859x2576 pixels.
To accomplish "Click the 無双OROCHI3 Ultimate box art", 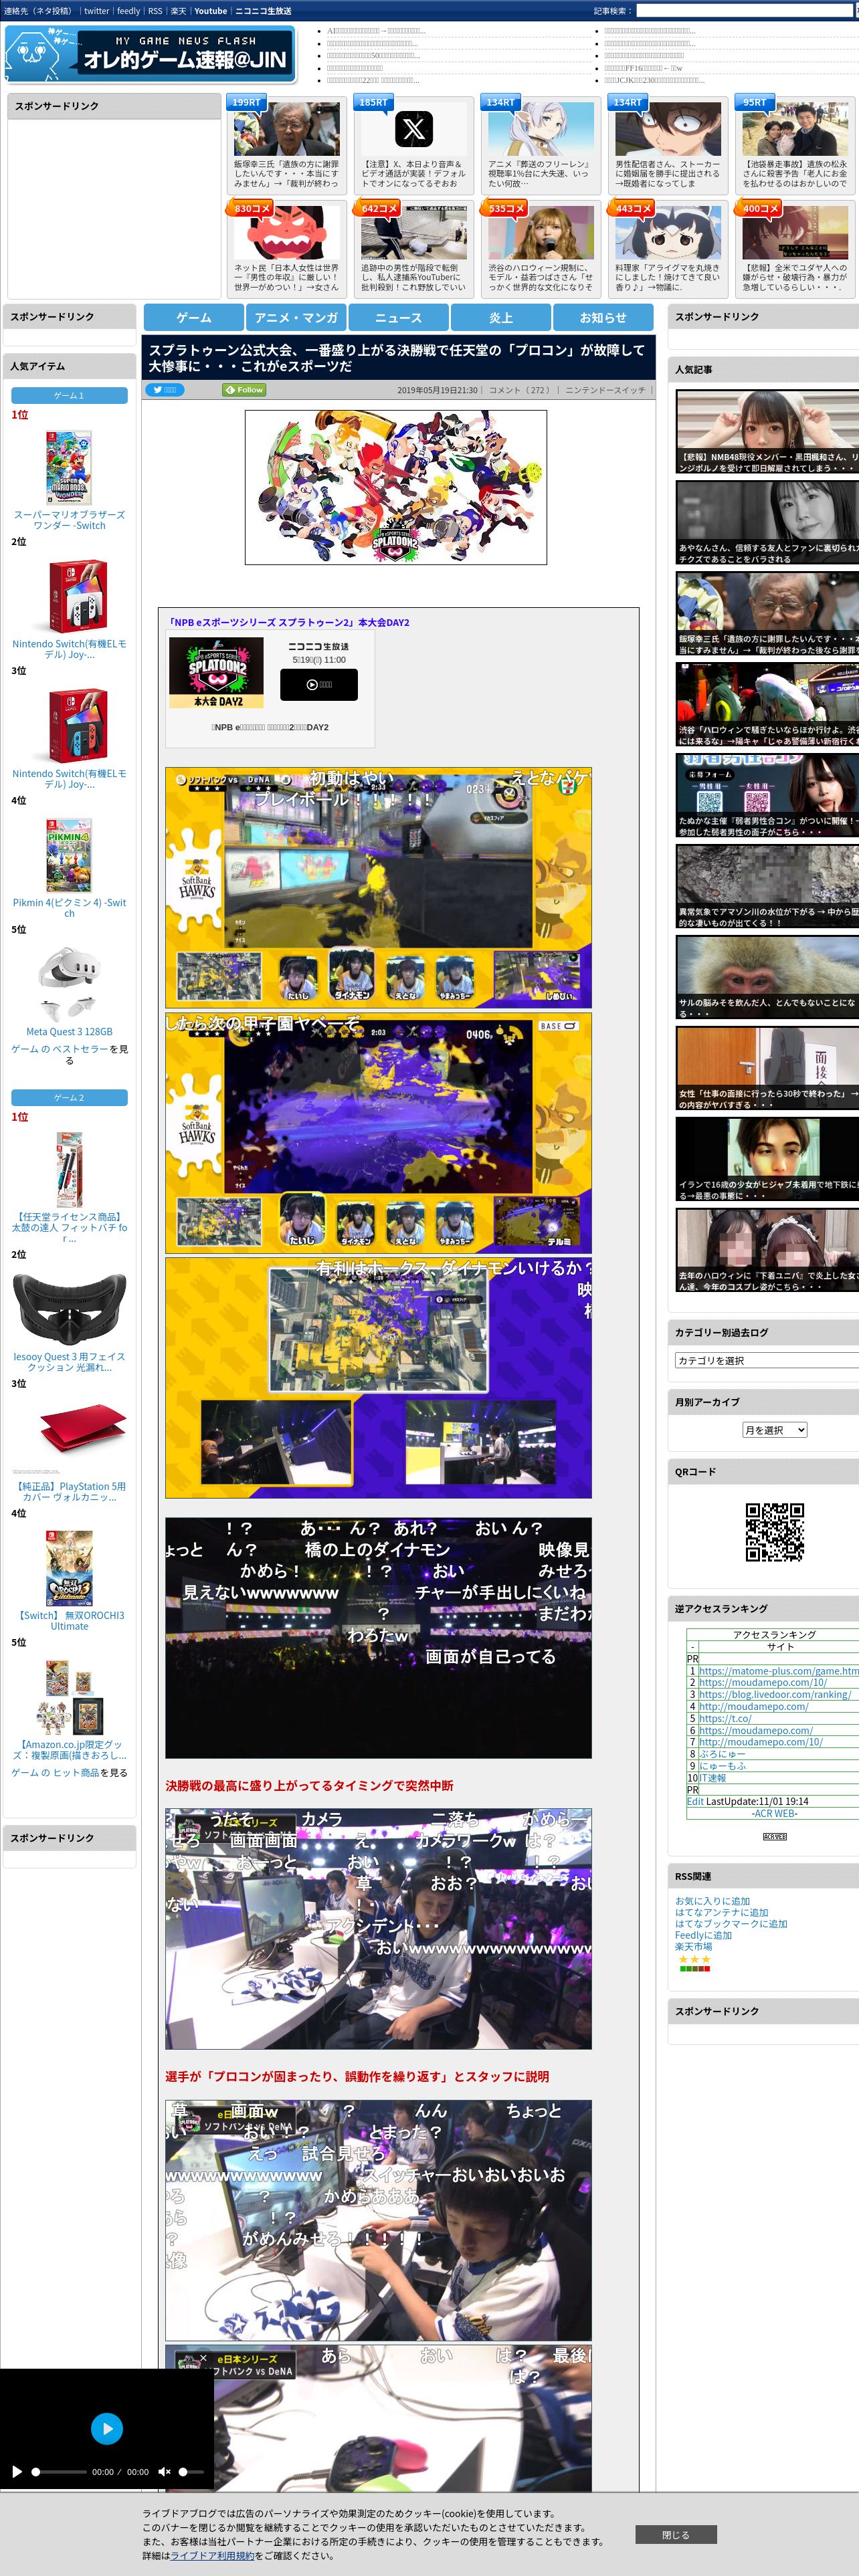I will [69, 1568].
